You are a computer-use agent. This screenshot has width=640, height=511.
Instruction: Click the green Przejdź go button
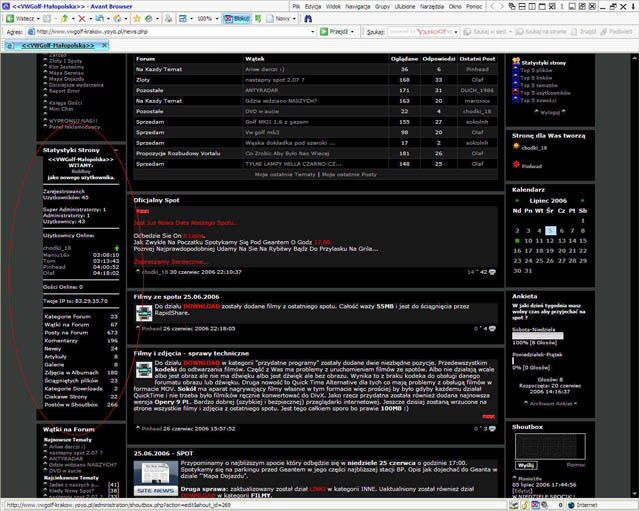point(334,31)
